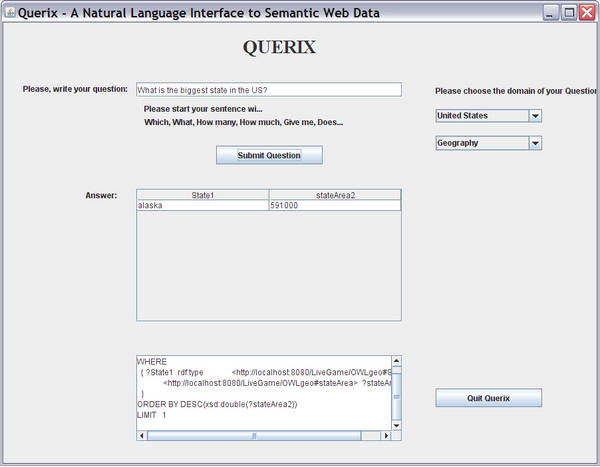The height and width of the screenshot is (467, 600).
Task: Click the stateArea2 column header
Action: tap(334, 195)
